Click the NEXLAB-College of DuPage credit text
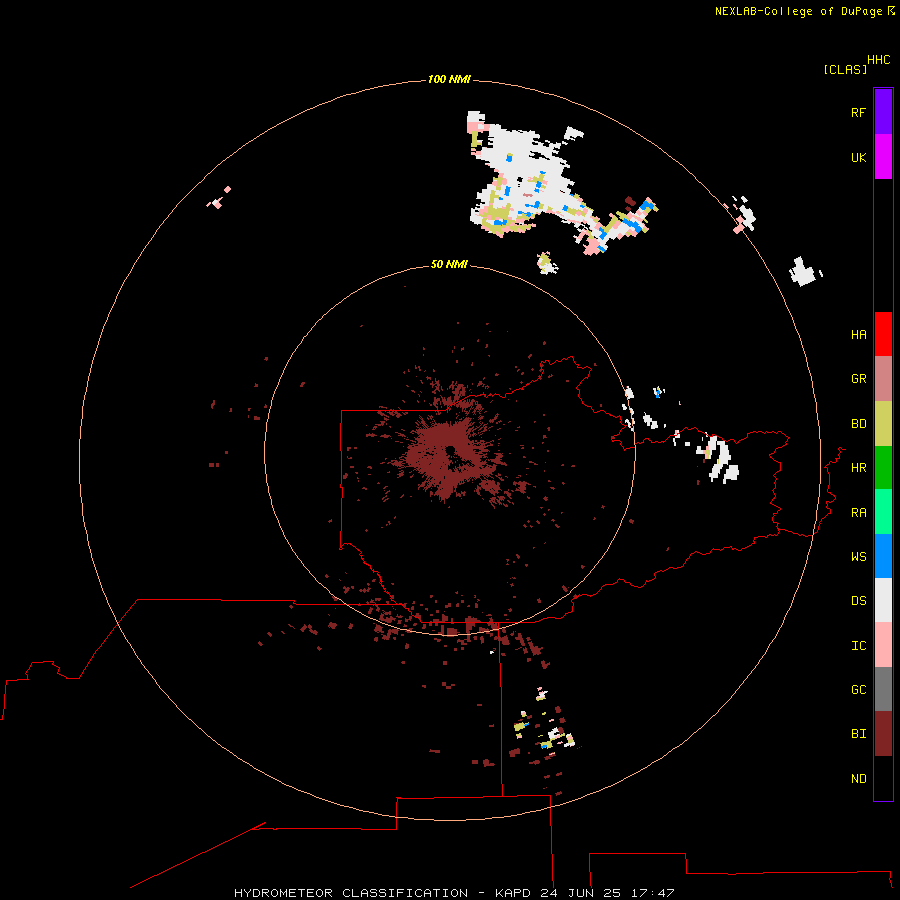The image size is (900, 900). tap(798, 11)
